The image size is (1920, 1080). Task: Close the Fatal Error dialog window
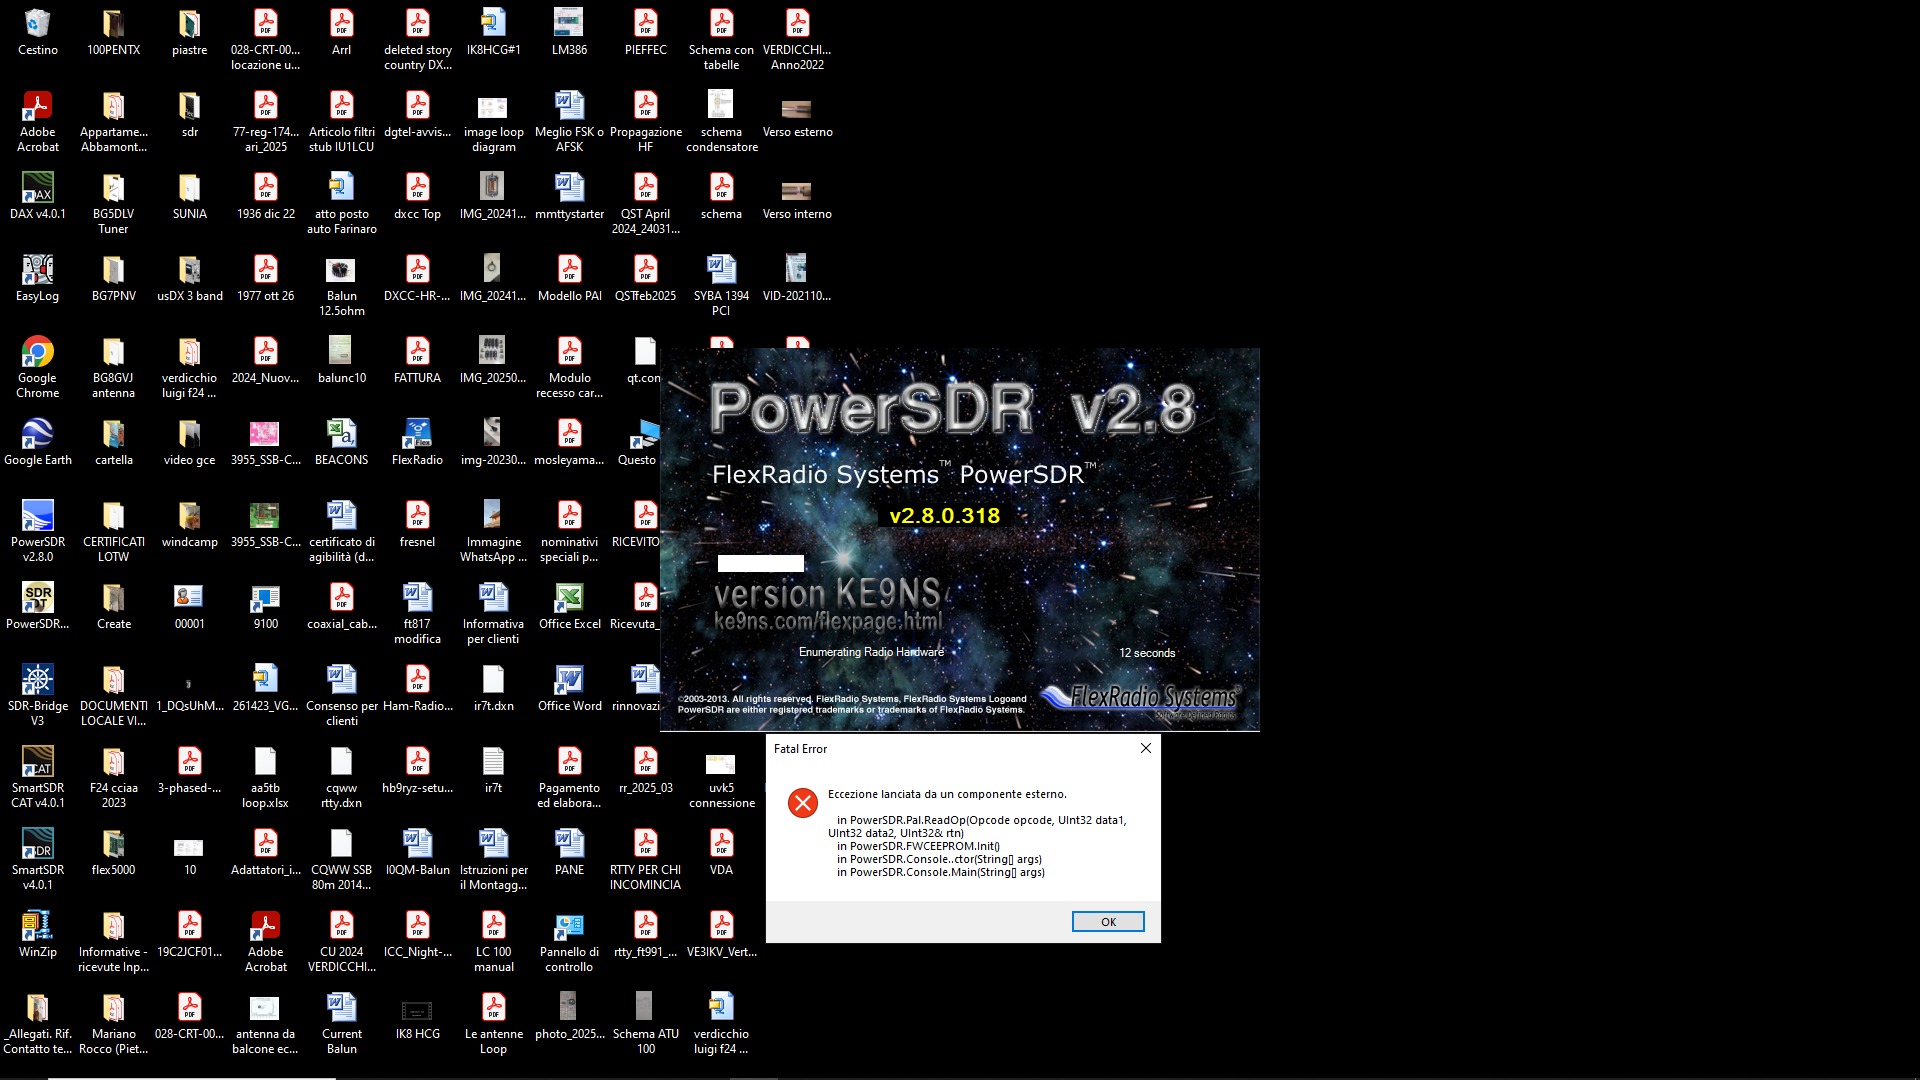coord(1146,748)
